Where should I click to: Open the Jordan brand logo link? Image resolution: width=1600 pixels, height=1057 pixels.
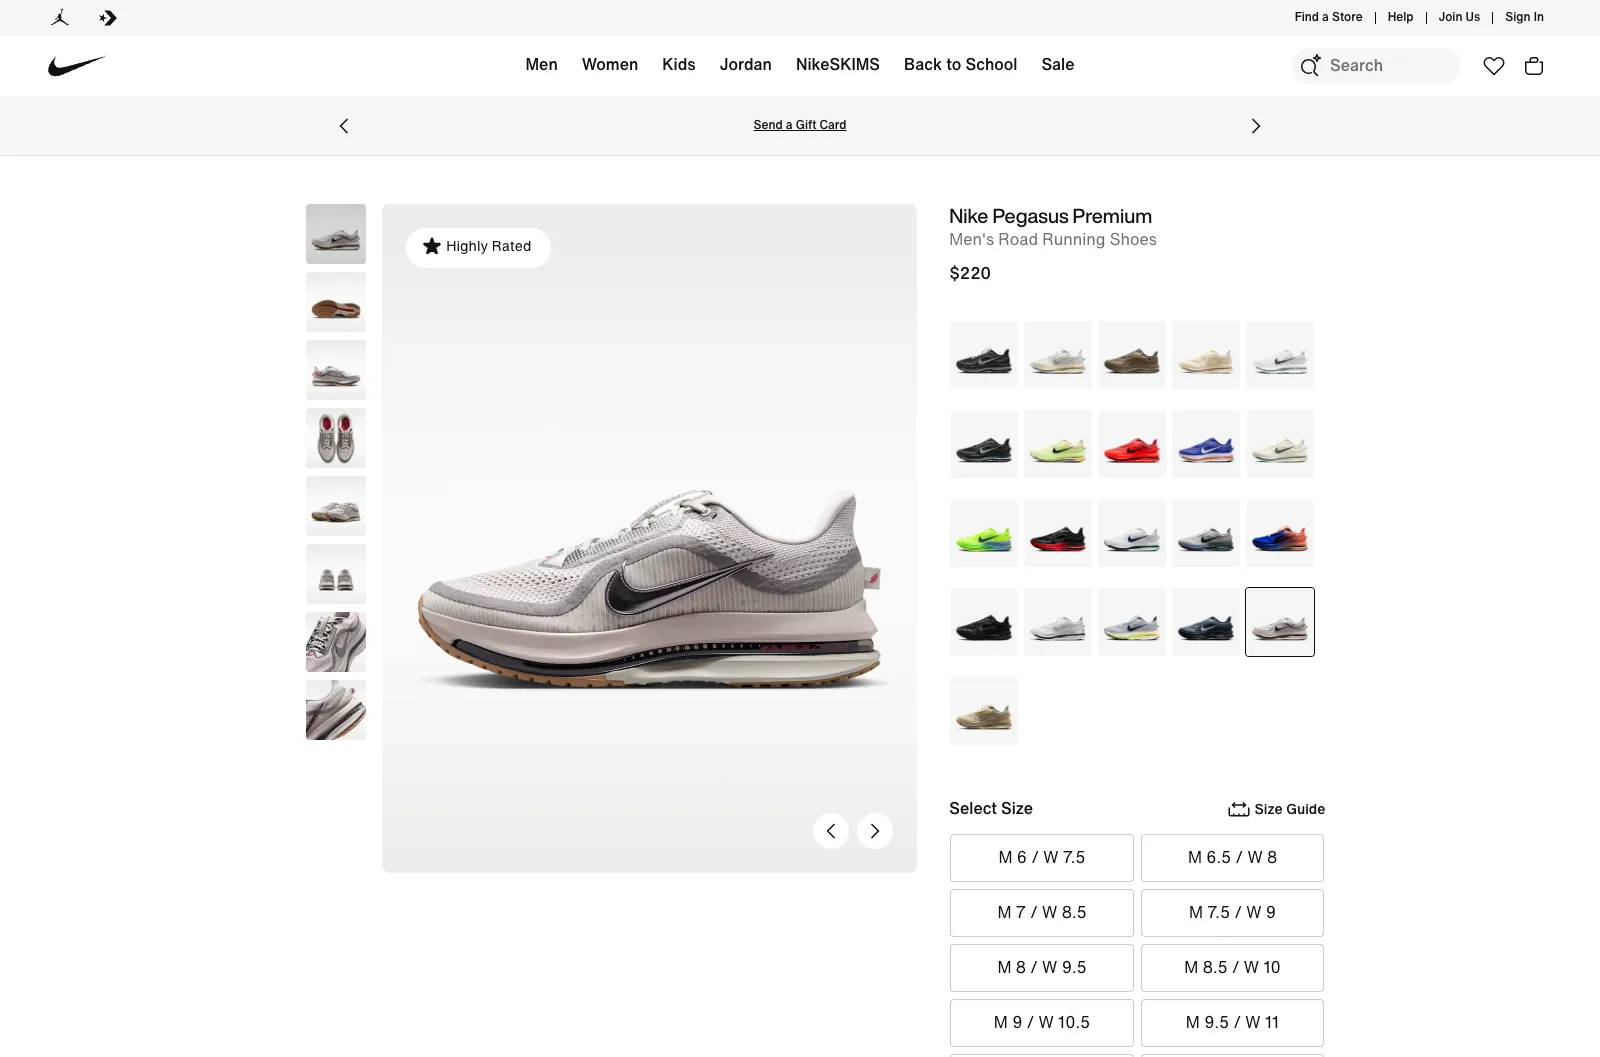point(60,17)
